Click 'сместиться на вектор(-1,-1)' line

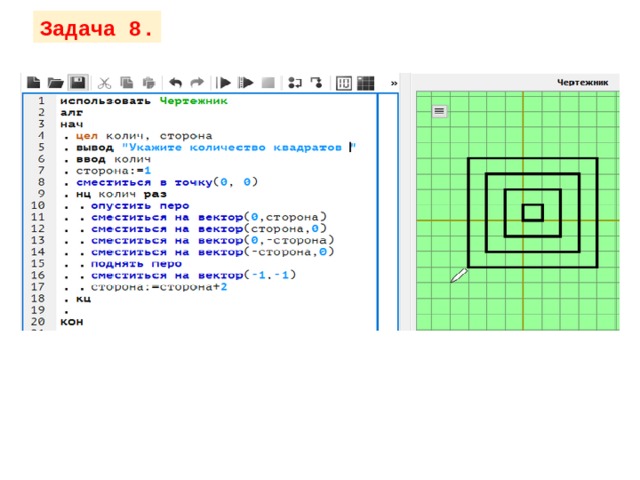click(193, 275)
